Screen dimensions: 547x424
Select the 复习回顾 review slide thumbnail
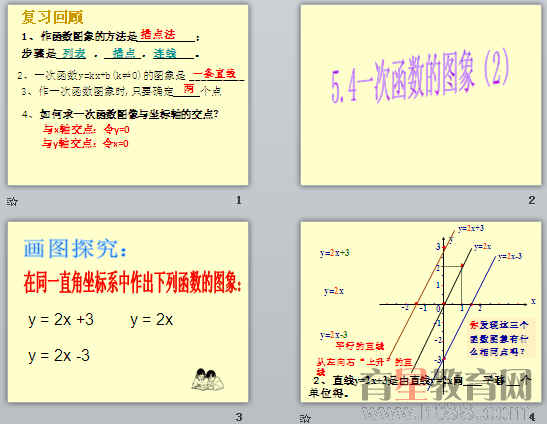[128, 95]
